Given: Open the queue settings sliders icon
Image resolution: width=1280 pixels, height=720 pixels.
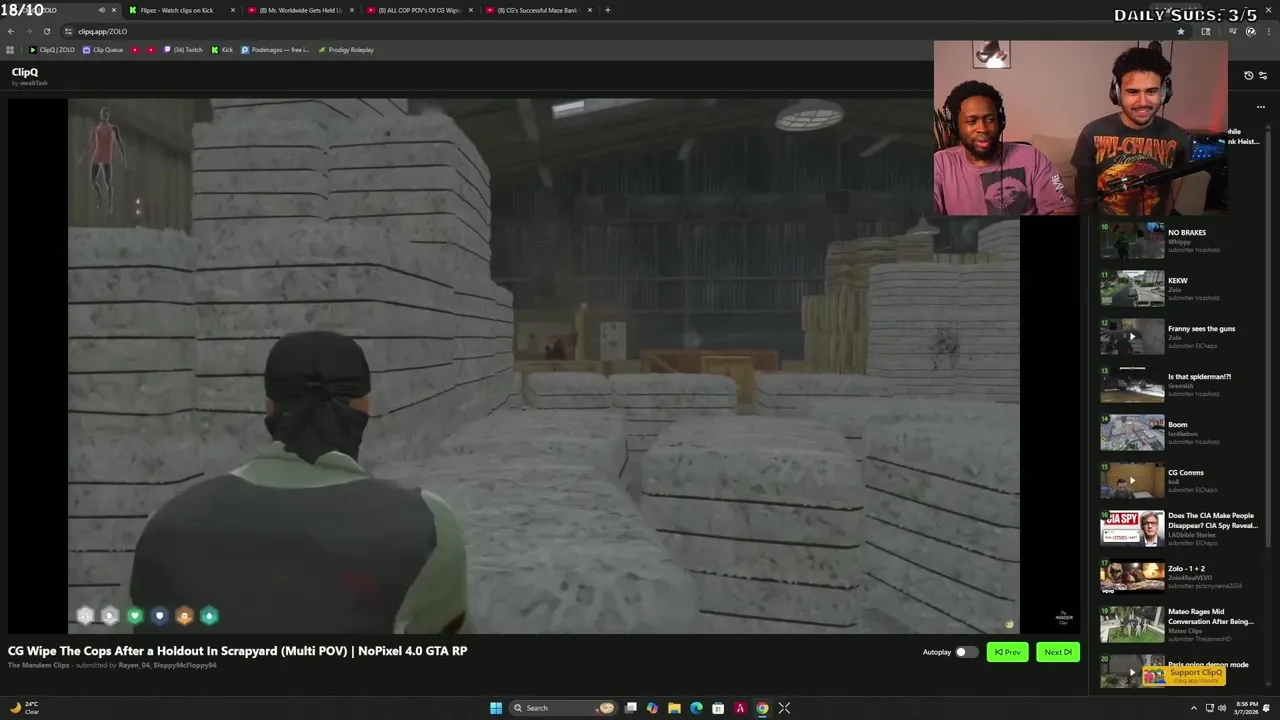Looking at the screenshot, I should click(x=1263, y=76).
